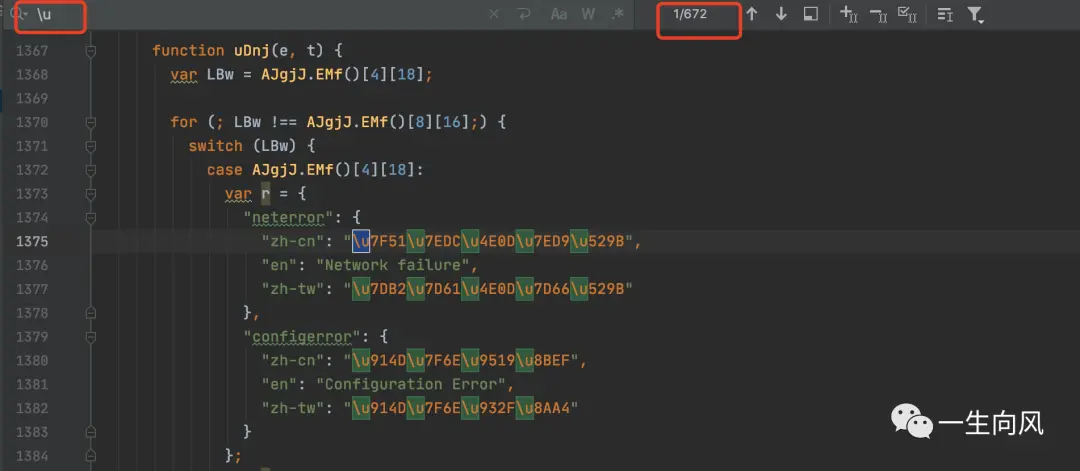
Task: Click the switch keyword on line 1371
Action: coord(216,147)
